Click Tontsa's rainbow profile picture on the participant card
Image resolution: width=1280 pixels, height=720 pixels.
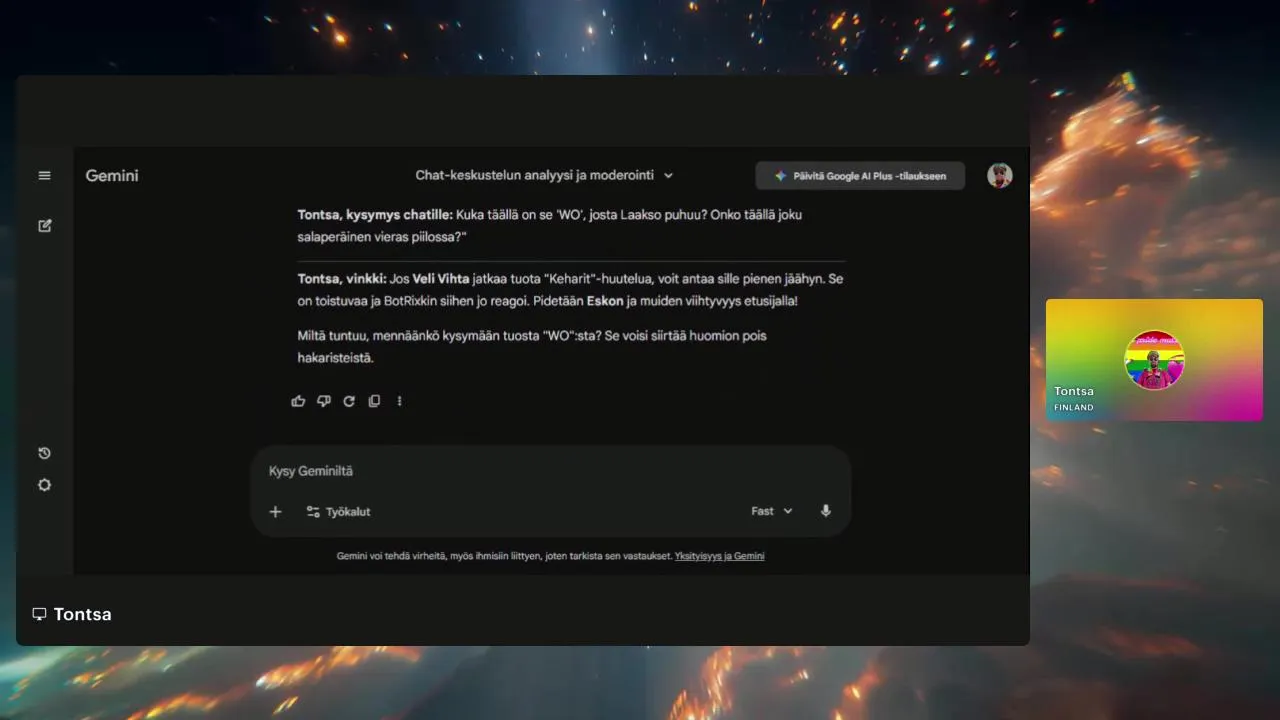pyautogui.click(x=1154, y=360)
